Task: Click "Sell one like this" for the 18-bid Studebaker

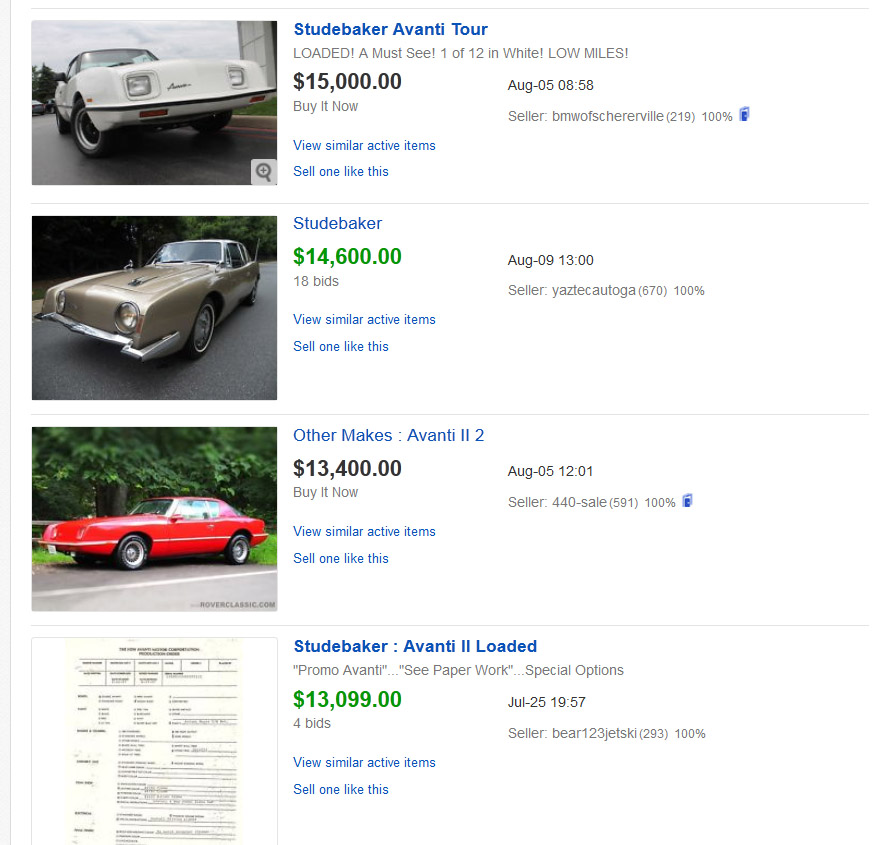Action: [x=340, y=346]
